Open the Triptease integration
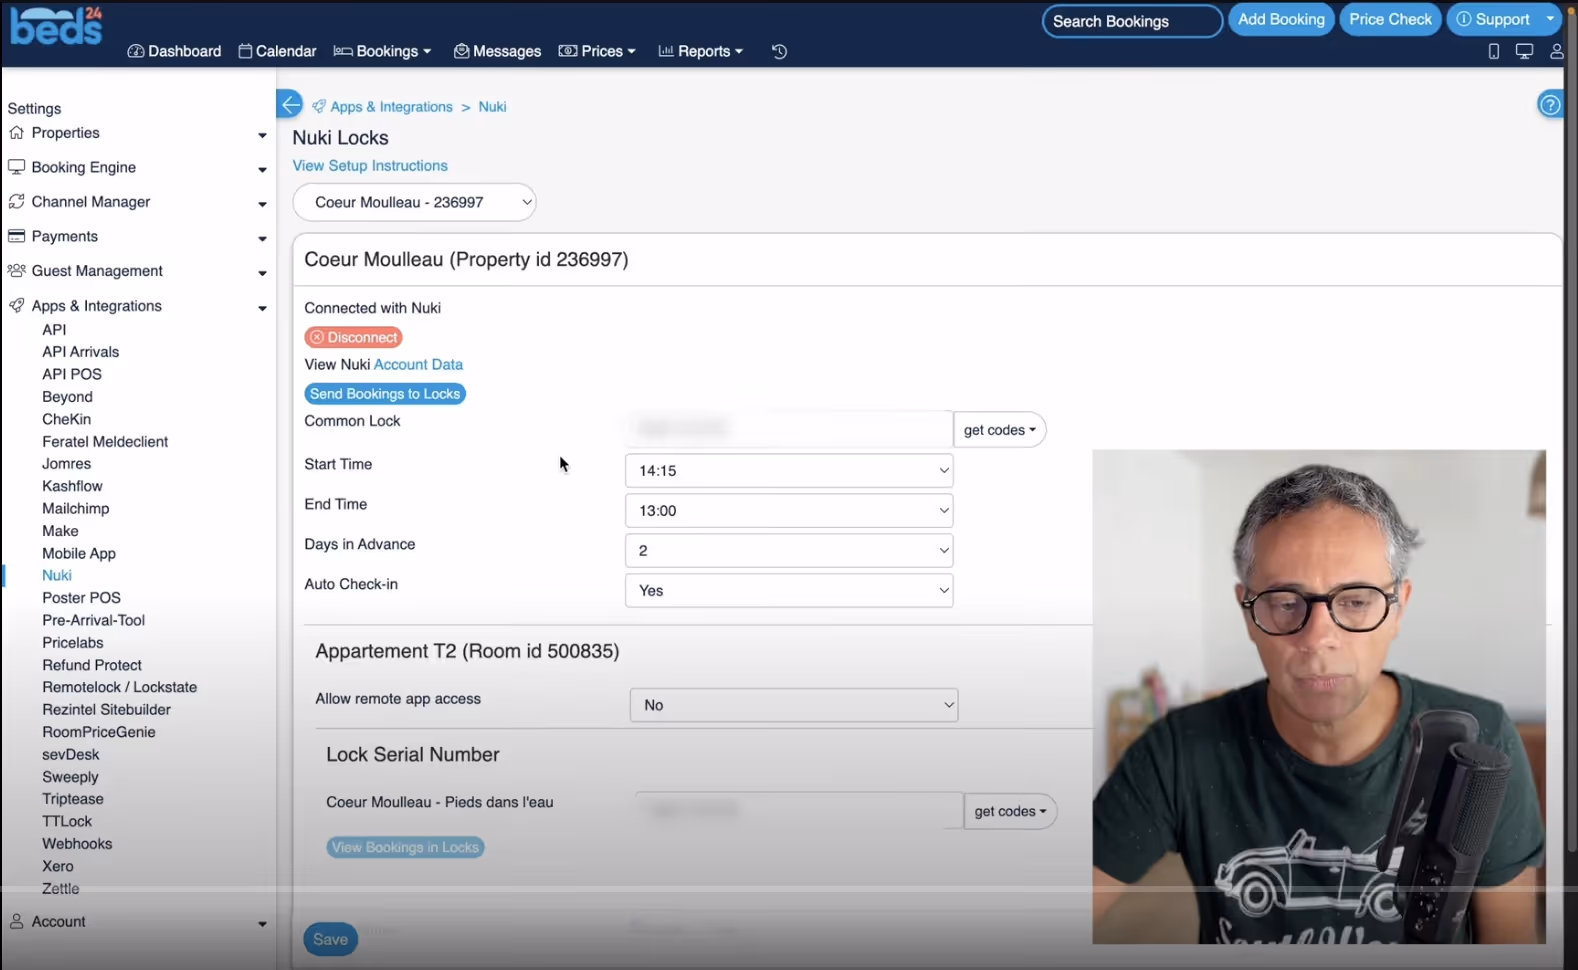This screenshot has height=970, width=1578. (73, 799)
